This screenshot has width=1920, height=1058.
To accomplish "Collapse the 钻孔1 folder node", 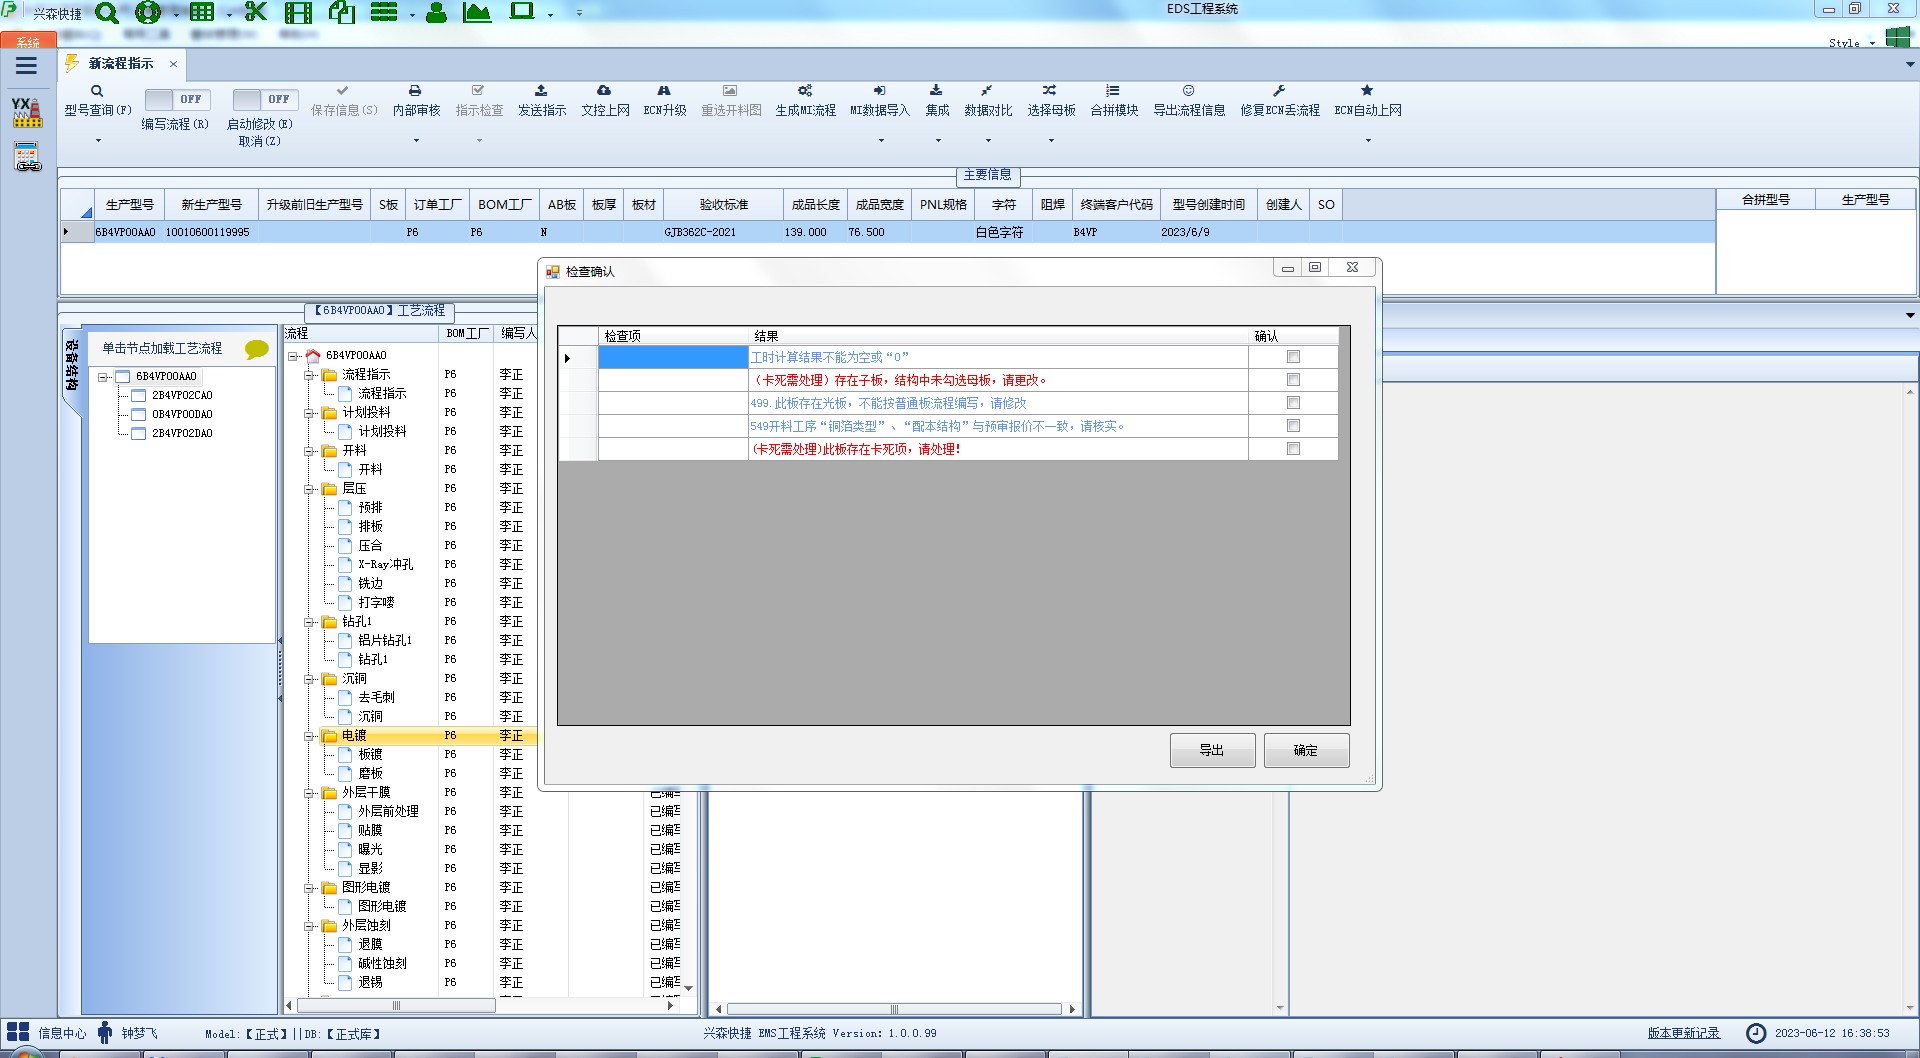I will click(309, 622).
